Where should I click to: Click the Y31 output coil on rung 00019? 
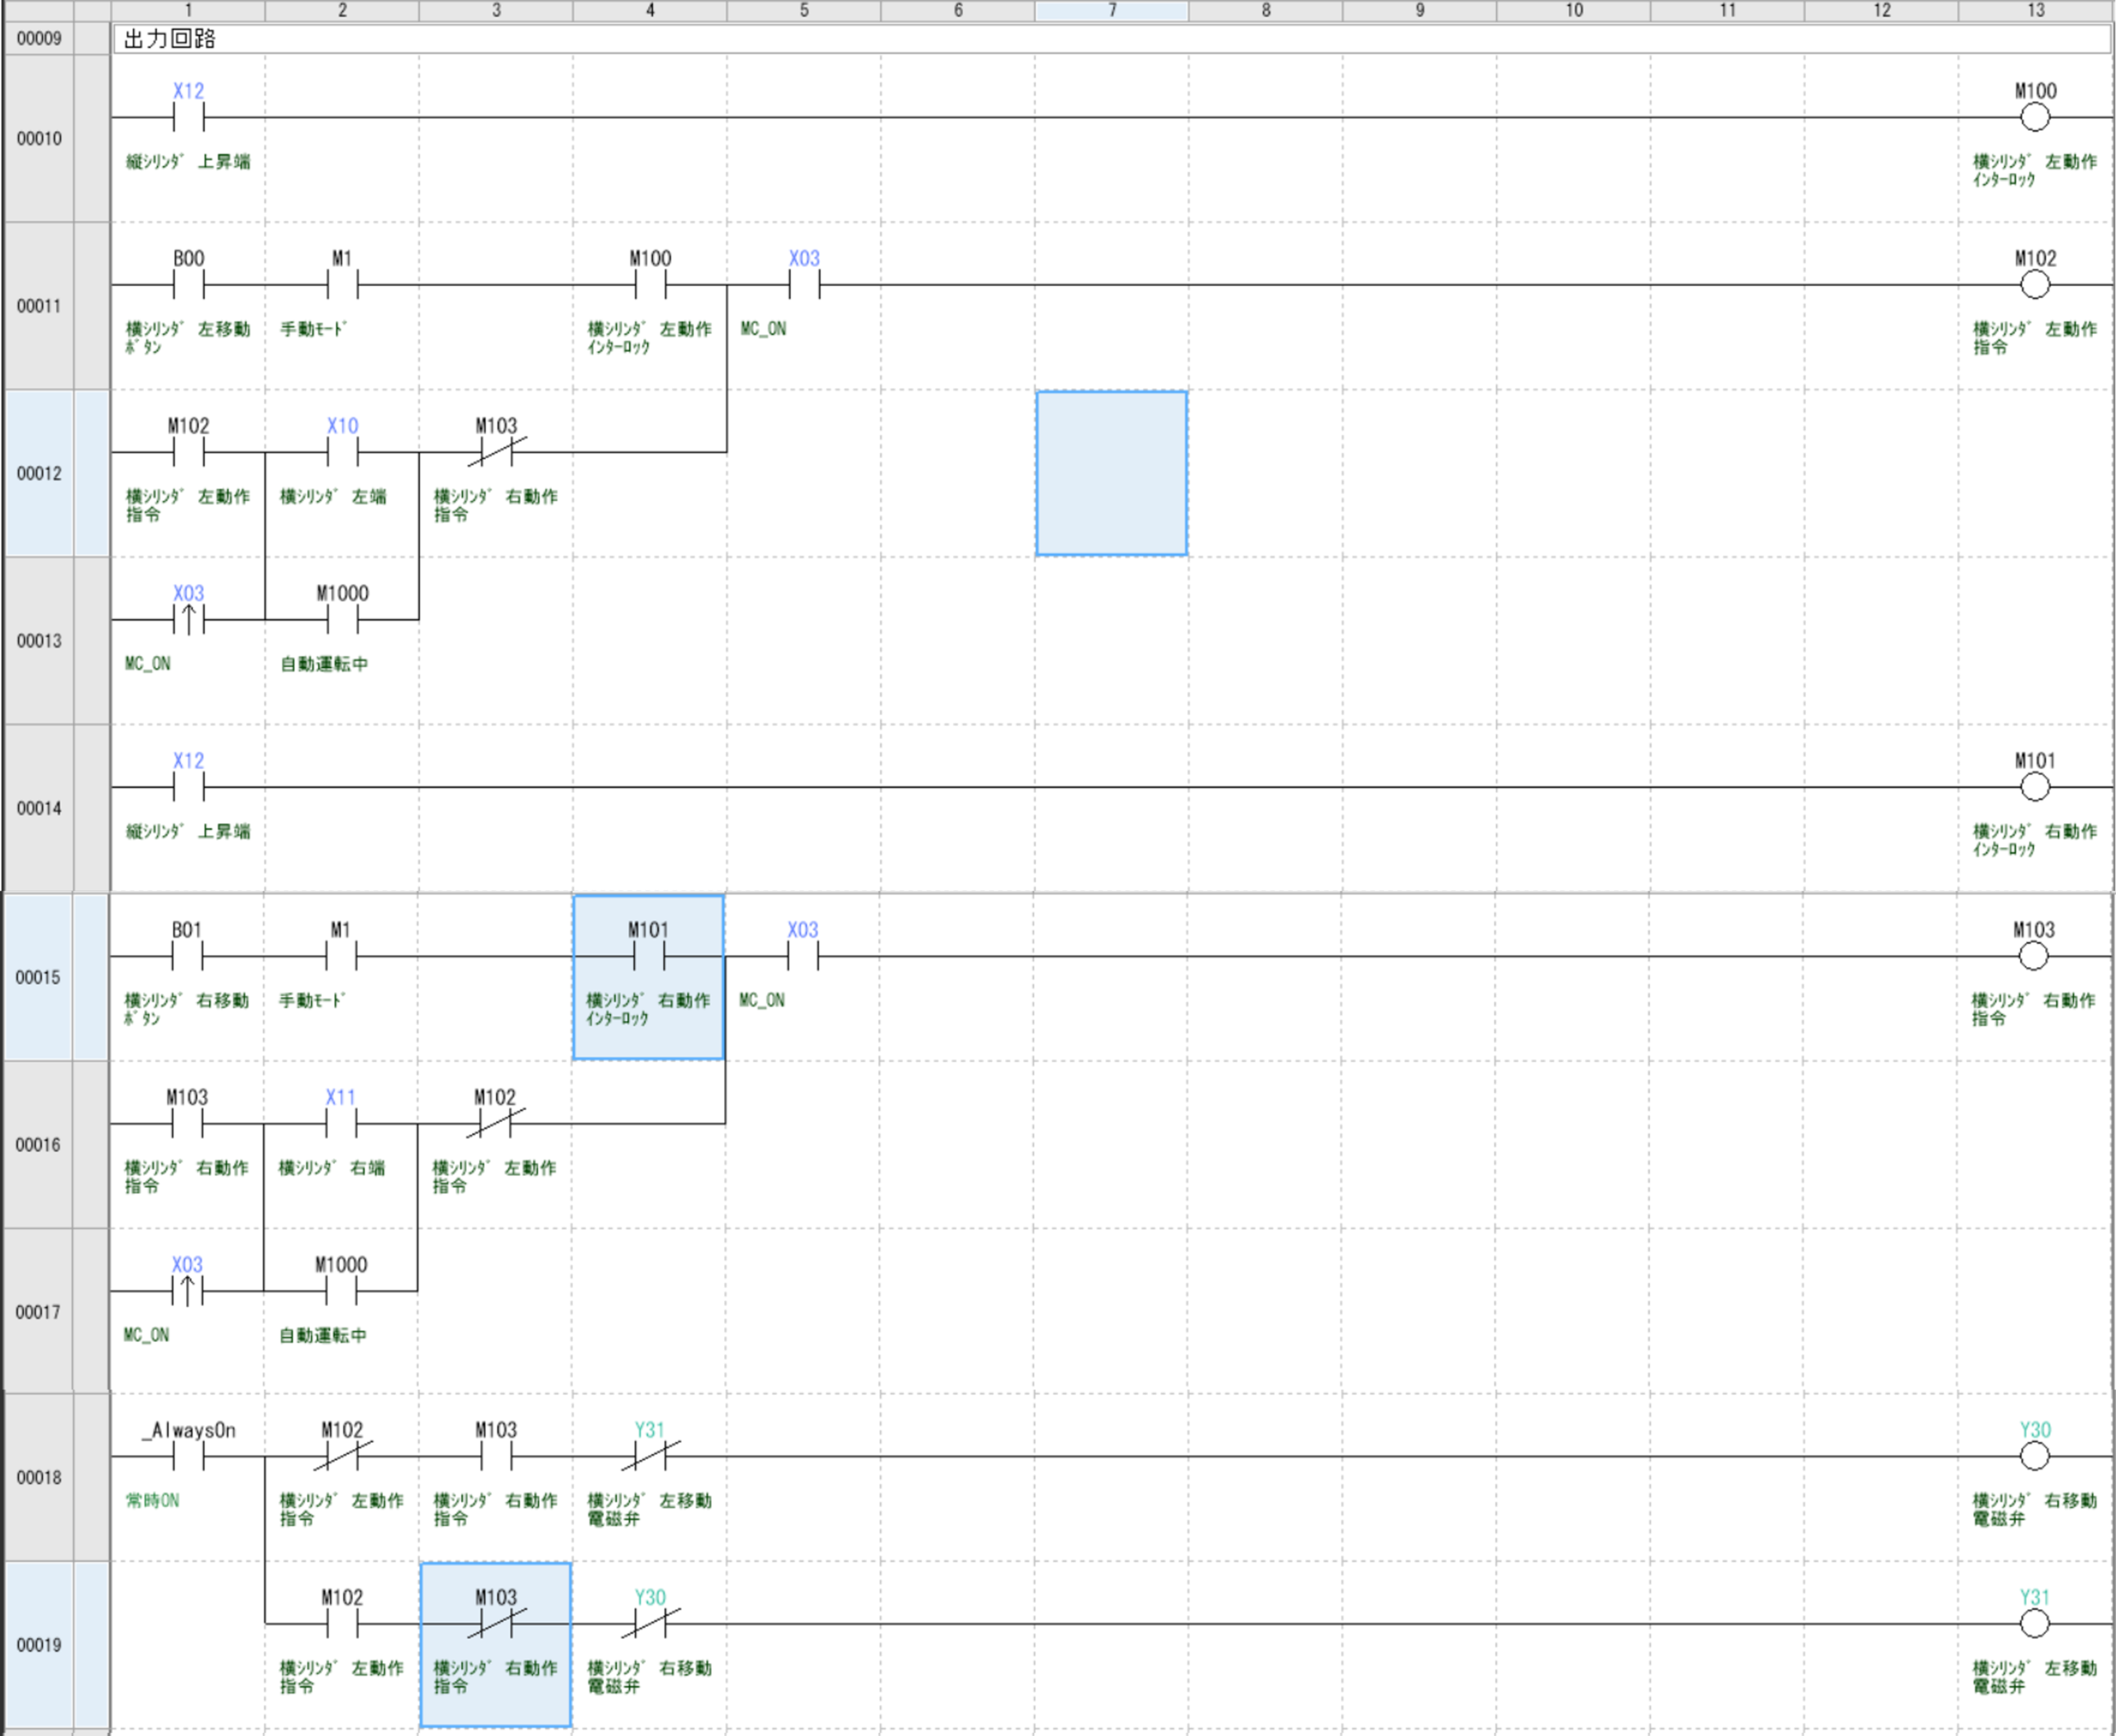click(x=2034, y=1624)
